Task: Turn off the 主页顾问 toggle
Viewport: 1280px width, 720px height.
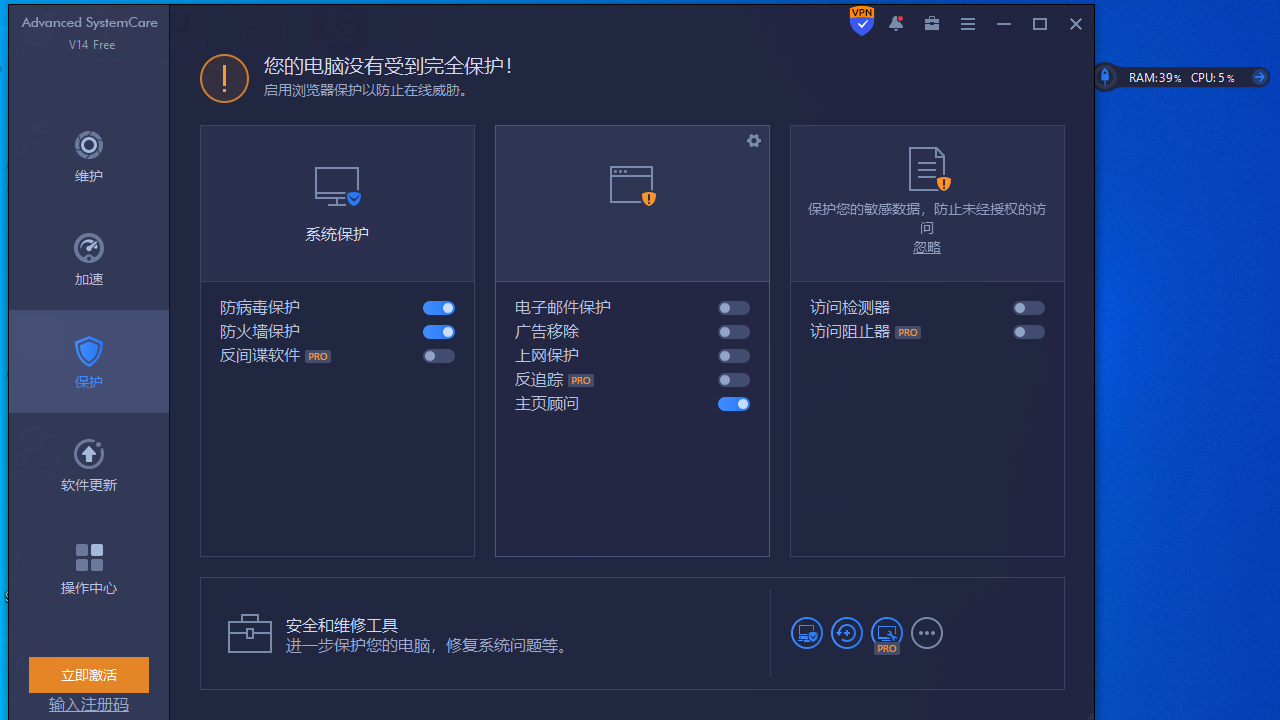Action: pyautogui.click(x=733, y=404)
